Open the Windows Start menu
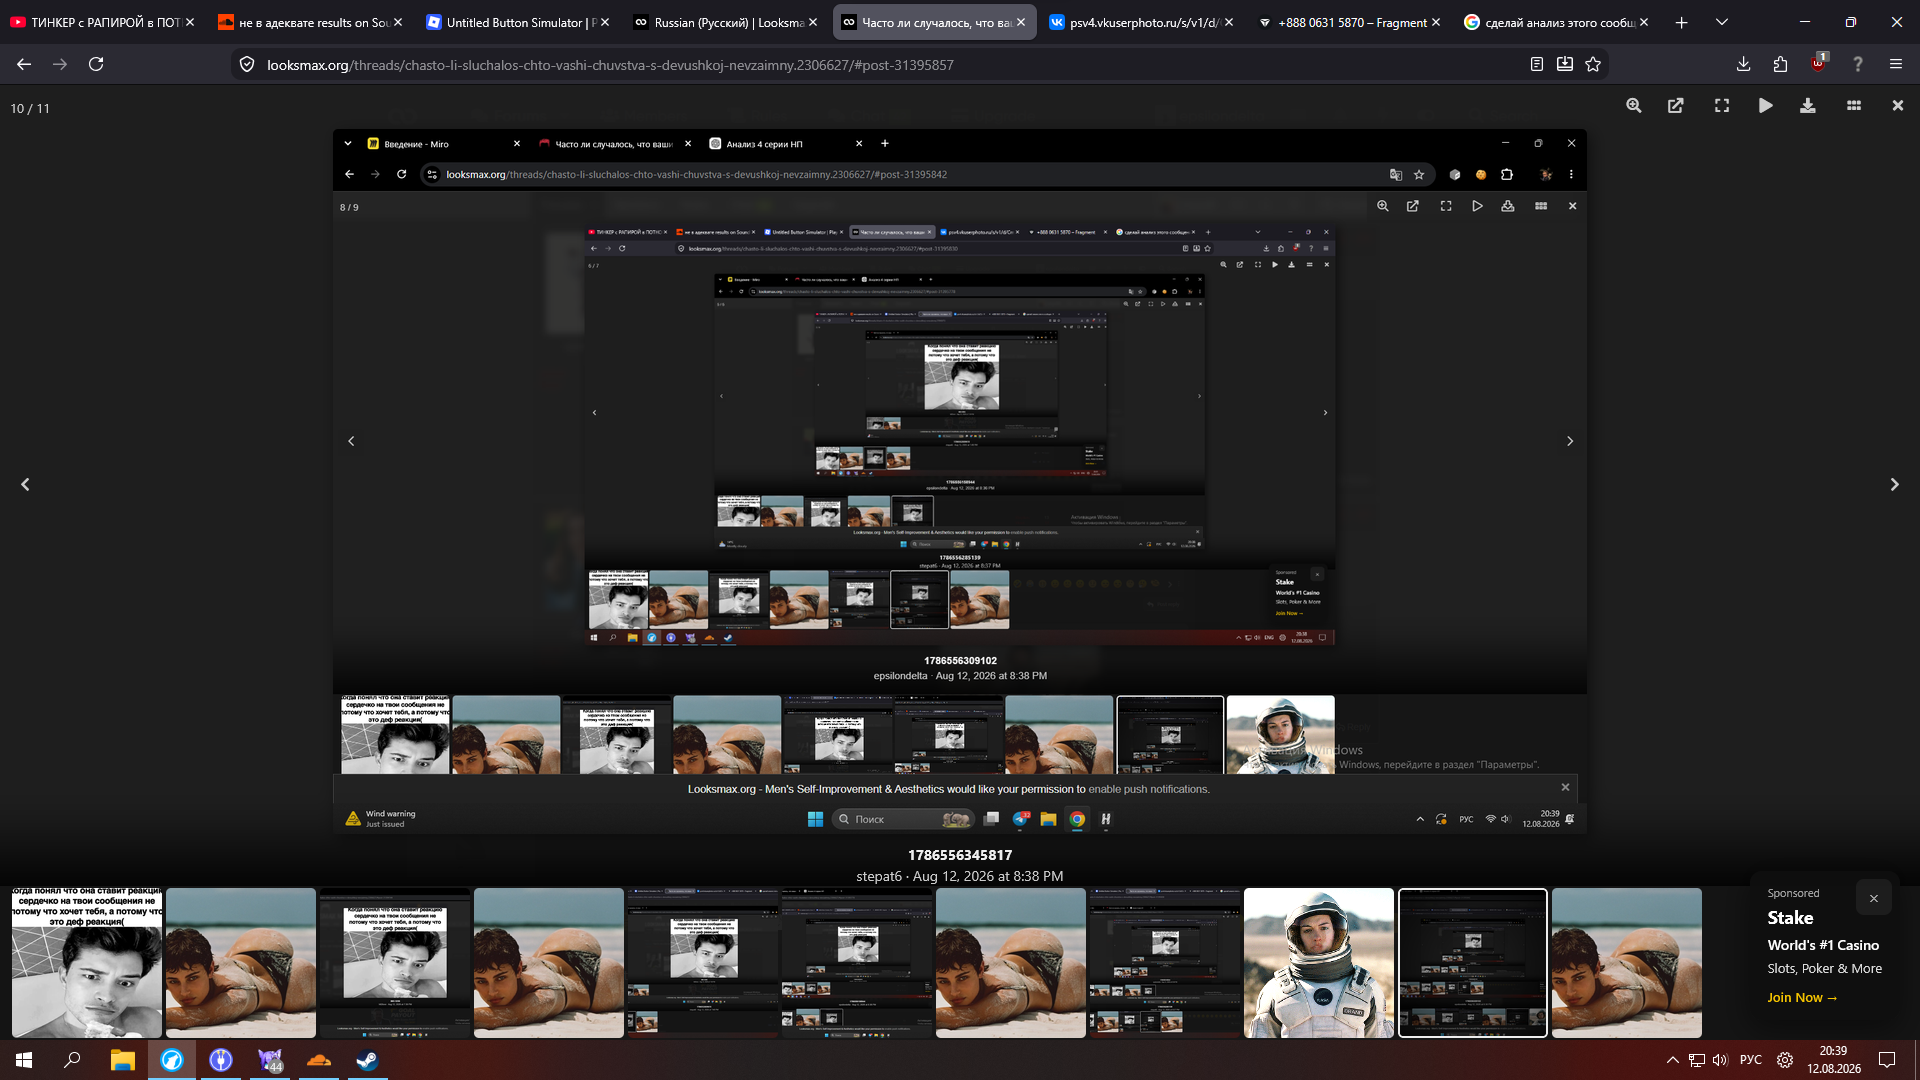 (x=24, y=1060)
